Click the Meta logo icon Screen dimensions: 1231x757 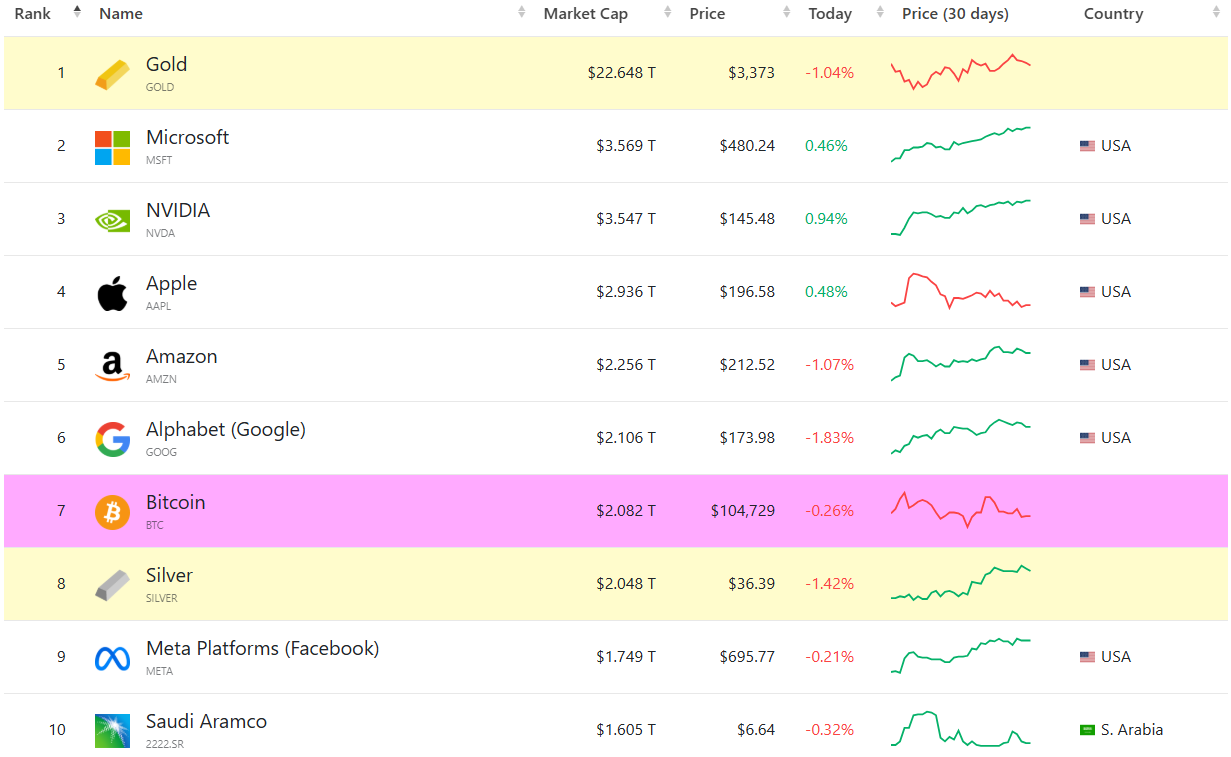[112, 658]
